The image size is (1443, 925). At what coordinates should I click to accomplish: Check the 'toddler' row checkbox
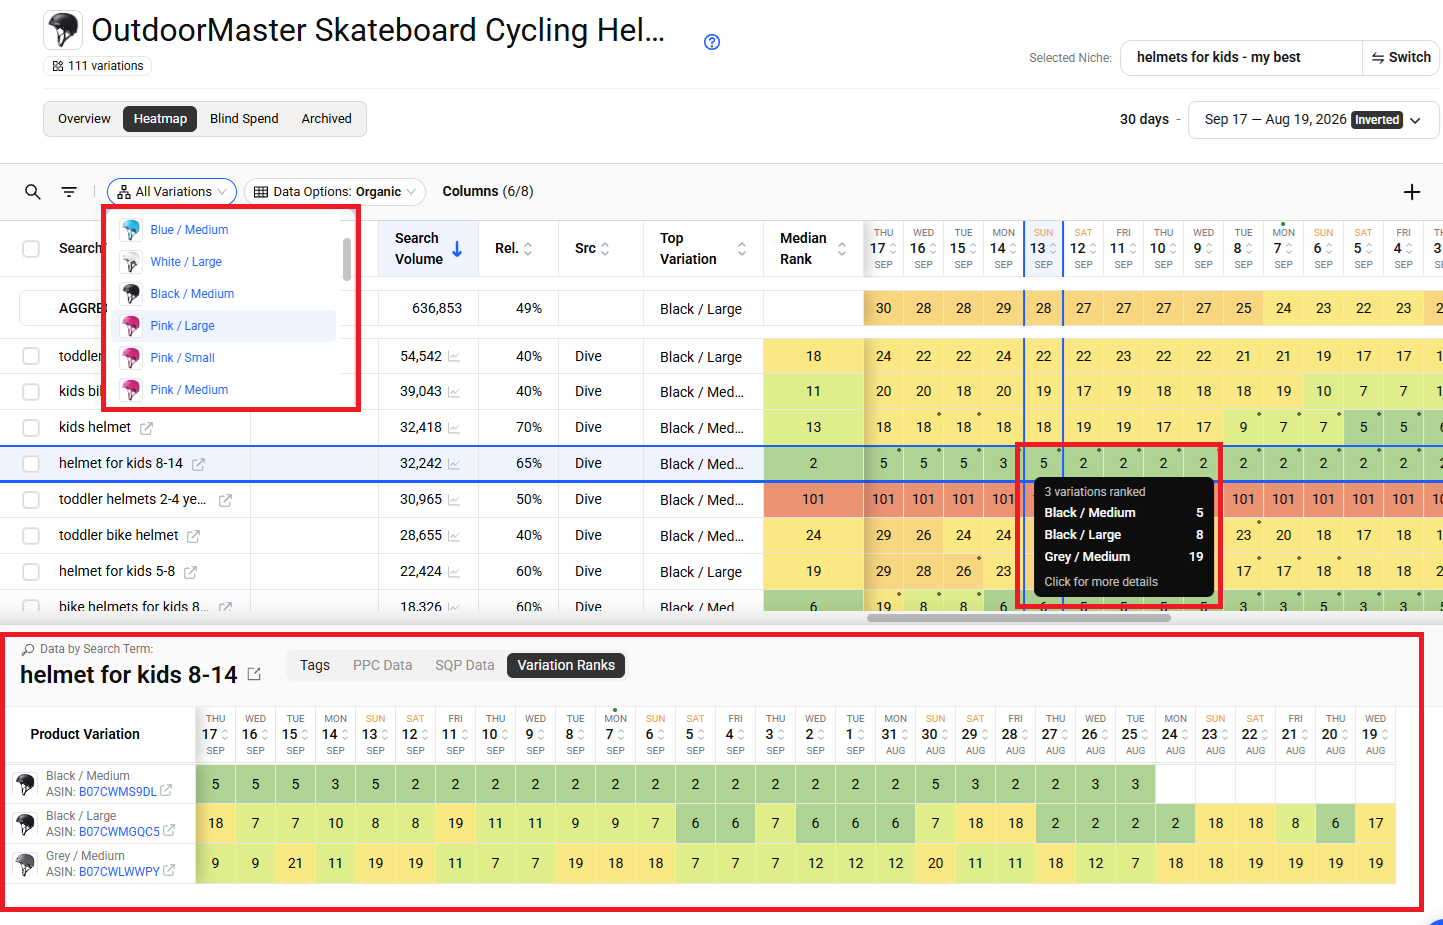(x=31, y=356)
